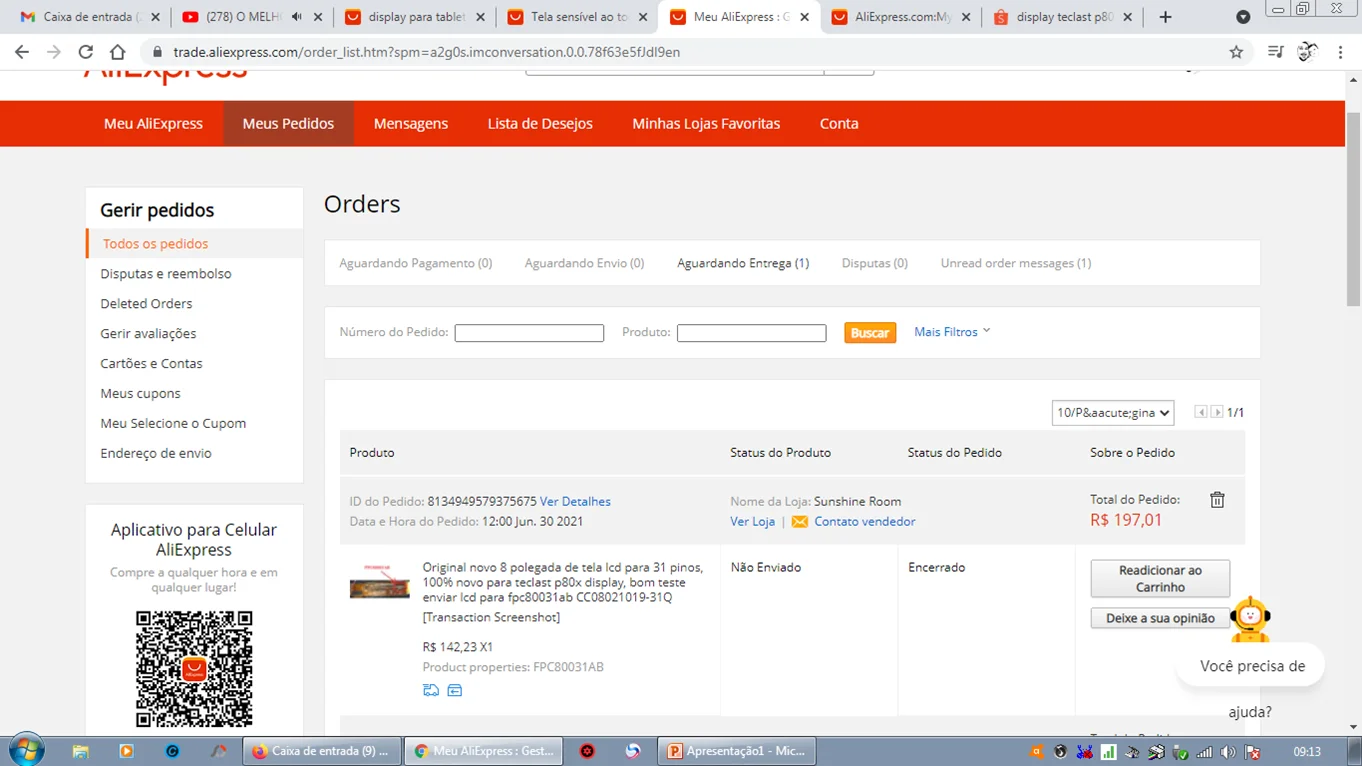Image resolution: width=1362 pixels, height=766 pixels.
Task: Open the items per page dropdown
Action: (1113, 413)
